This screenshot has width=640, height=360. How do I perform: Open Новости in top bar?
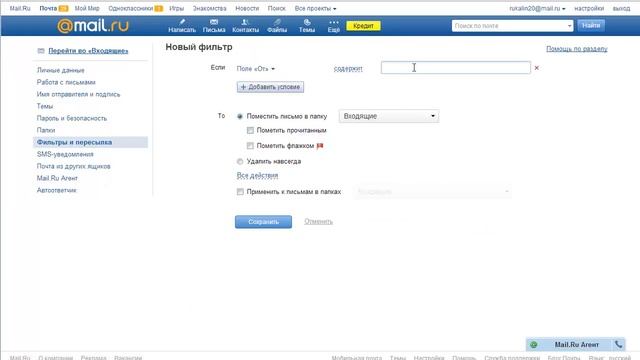pos(247,8)
